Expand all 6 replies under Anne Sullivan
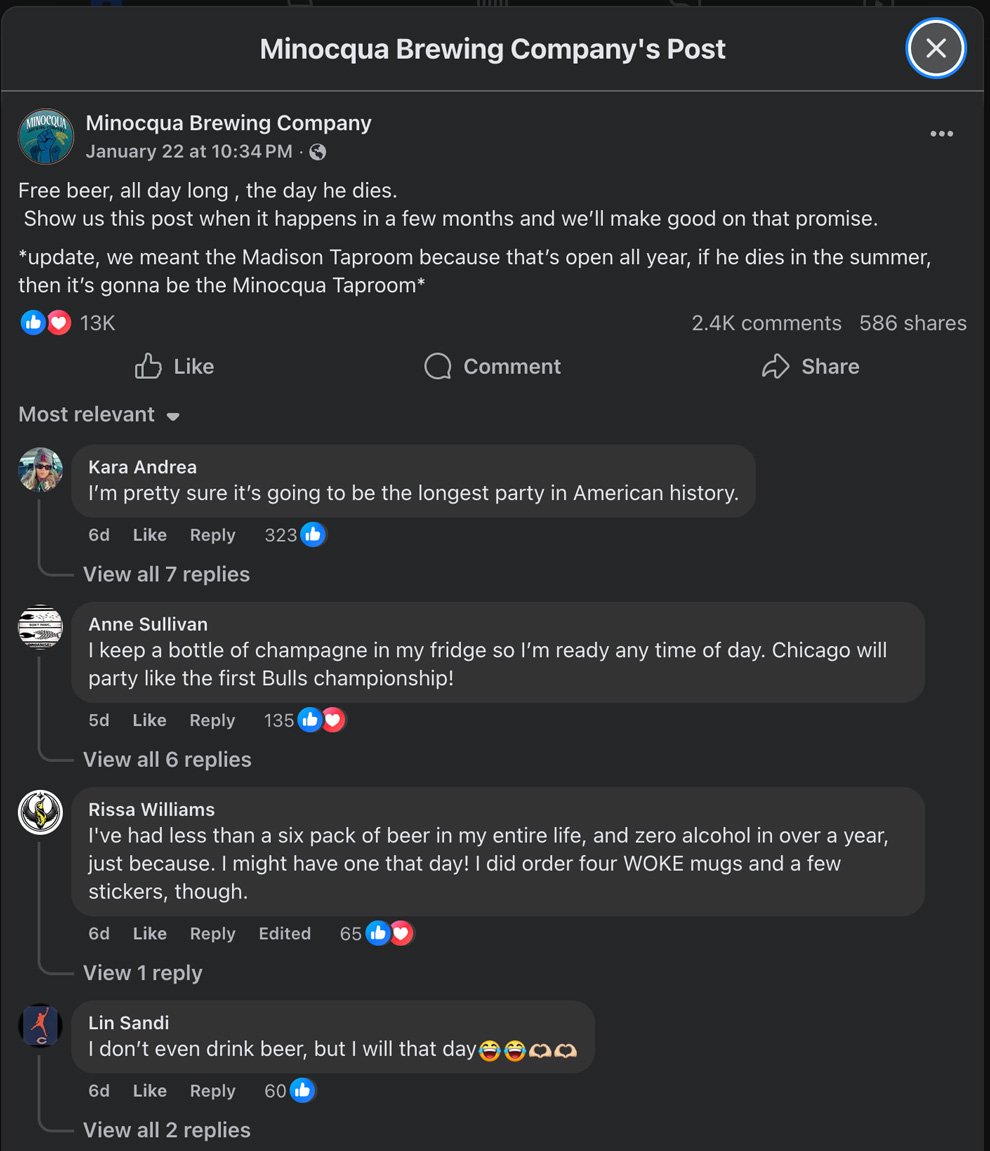The image size is (990, 1151). click(167, 759)
